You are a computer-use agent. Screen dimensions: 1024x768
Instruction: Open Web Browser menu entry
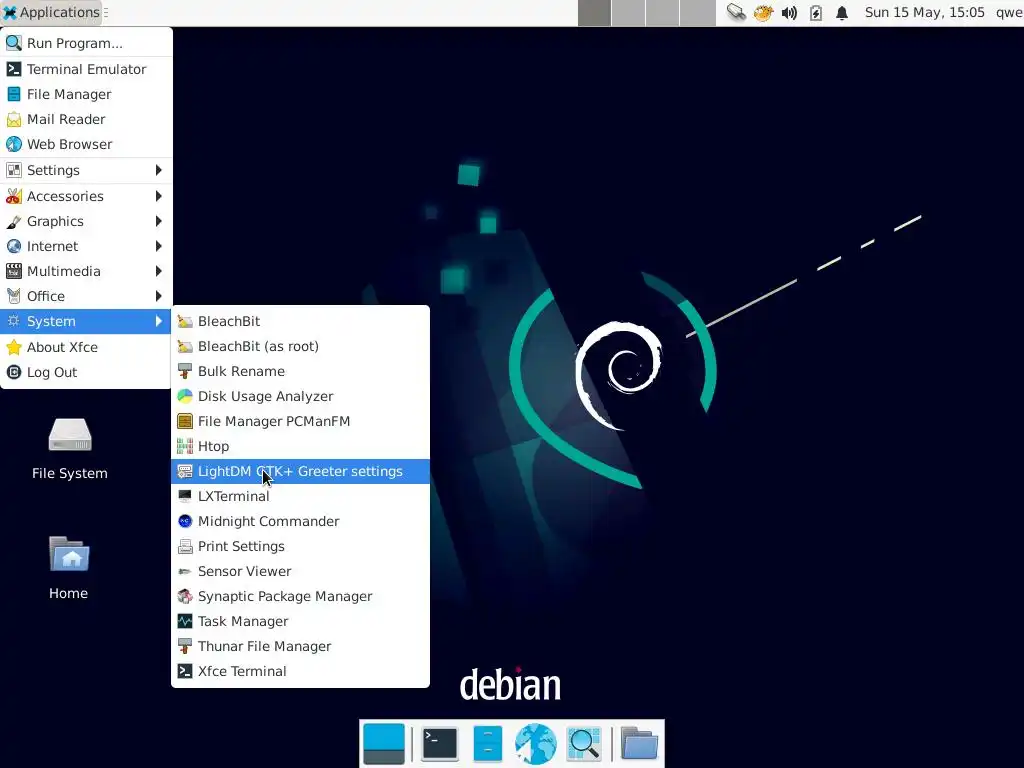tap(86, 144)
